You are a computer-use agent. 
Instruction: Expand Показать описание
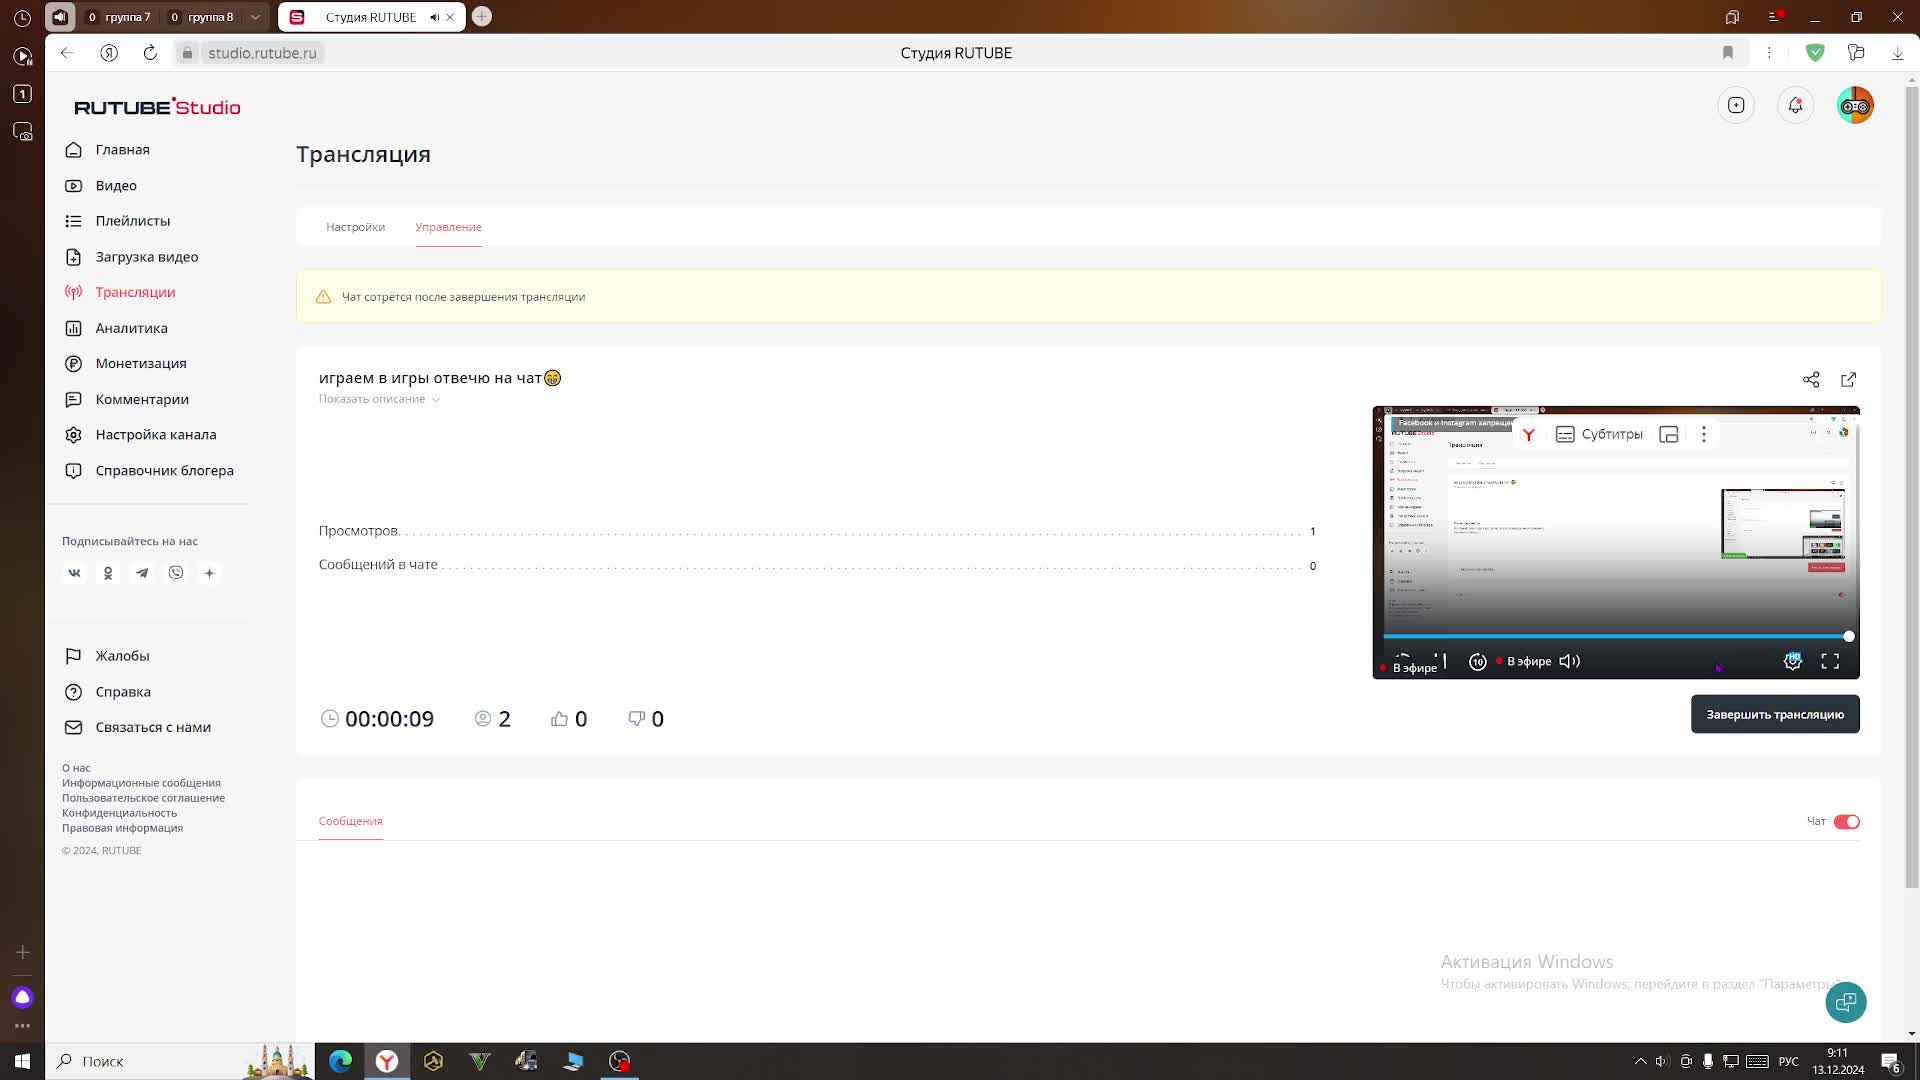379,399
